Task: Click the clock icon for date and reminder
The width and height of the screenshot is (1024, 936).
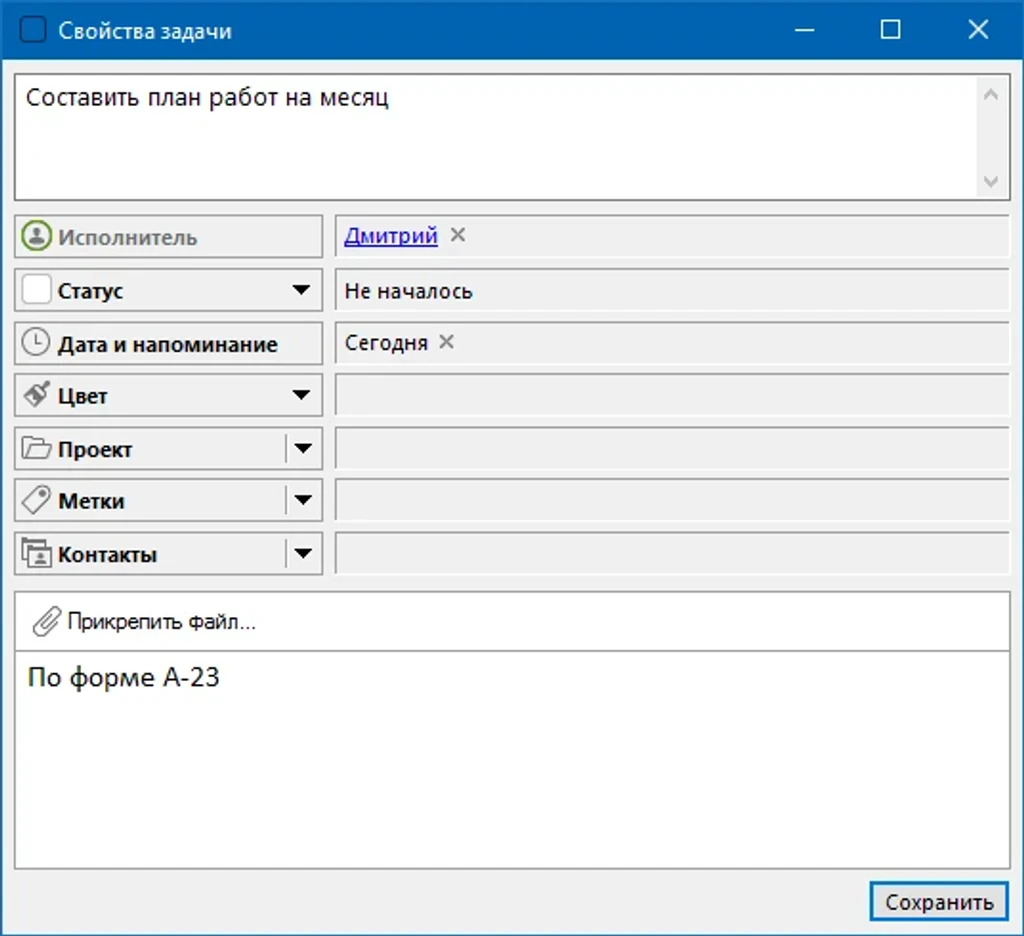Action: pyautogui.click(x=36, y=342)
